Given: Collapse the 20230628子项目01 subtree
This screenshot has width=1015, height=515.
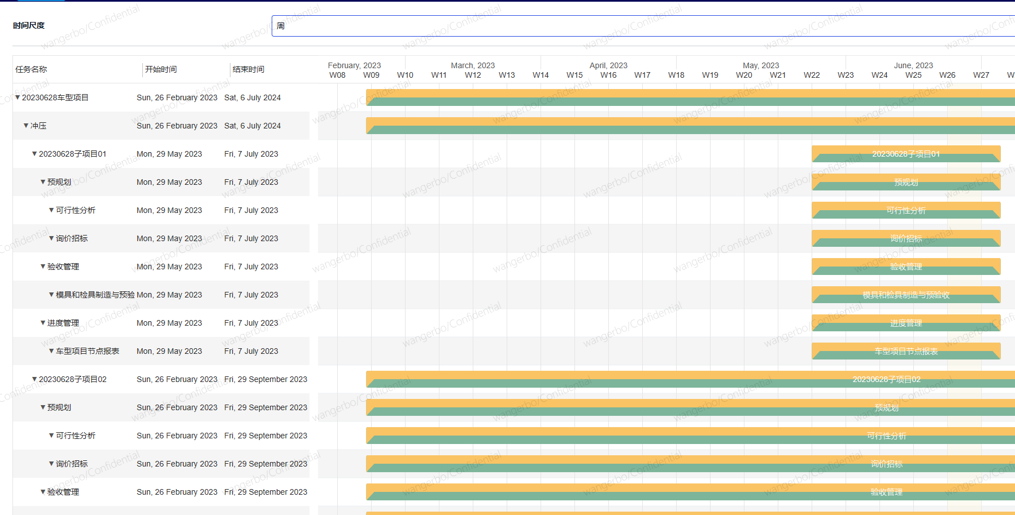Looking at the screenshot, I should point(34,154).
